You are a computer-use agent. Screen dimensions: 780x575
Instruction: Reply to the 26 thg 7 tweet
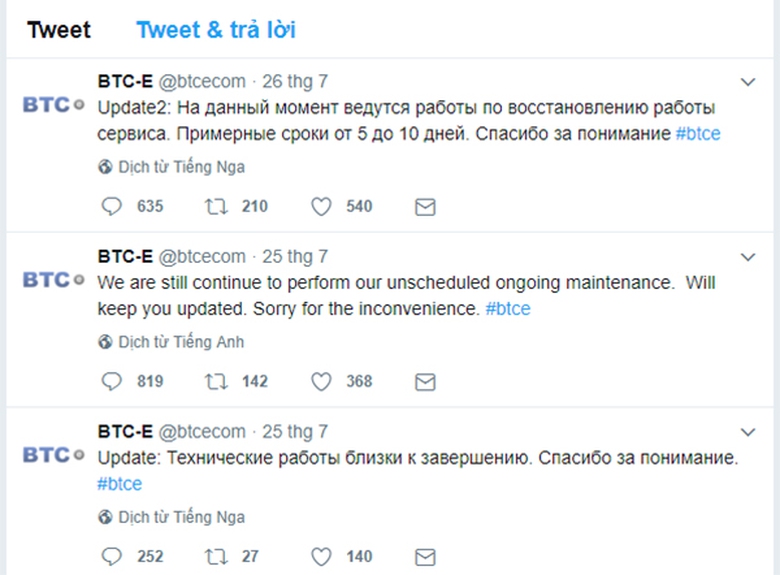click(112, 206)
